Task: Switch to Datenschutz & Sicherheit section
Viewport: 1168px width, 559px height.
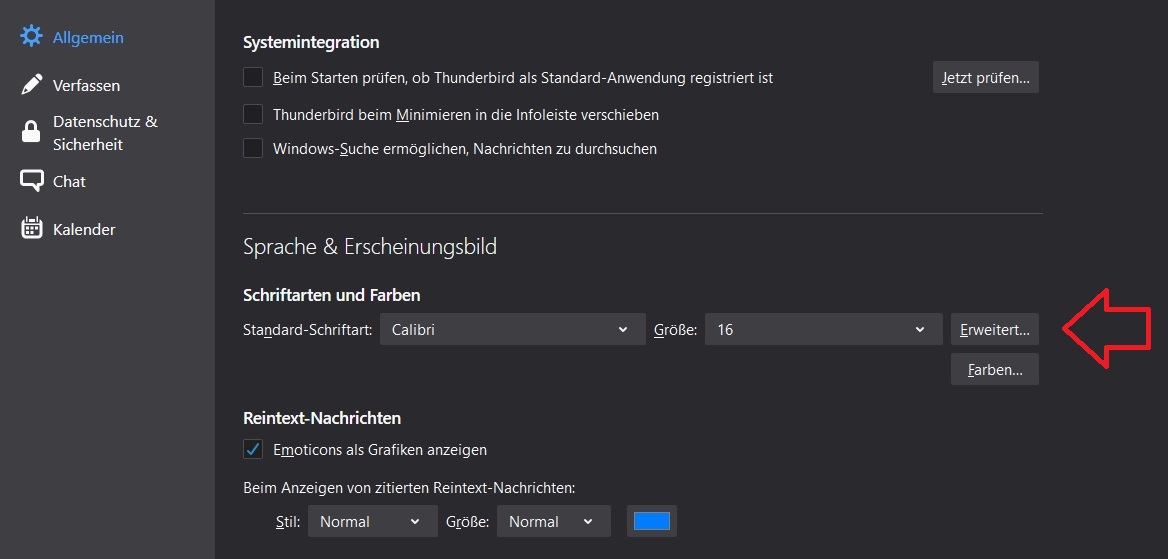Action: pos(105,133)
